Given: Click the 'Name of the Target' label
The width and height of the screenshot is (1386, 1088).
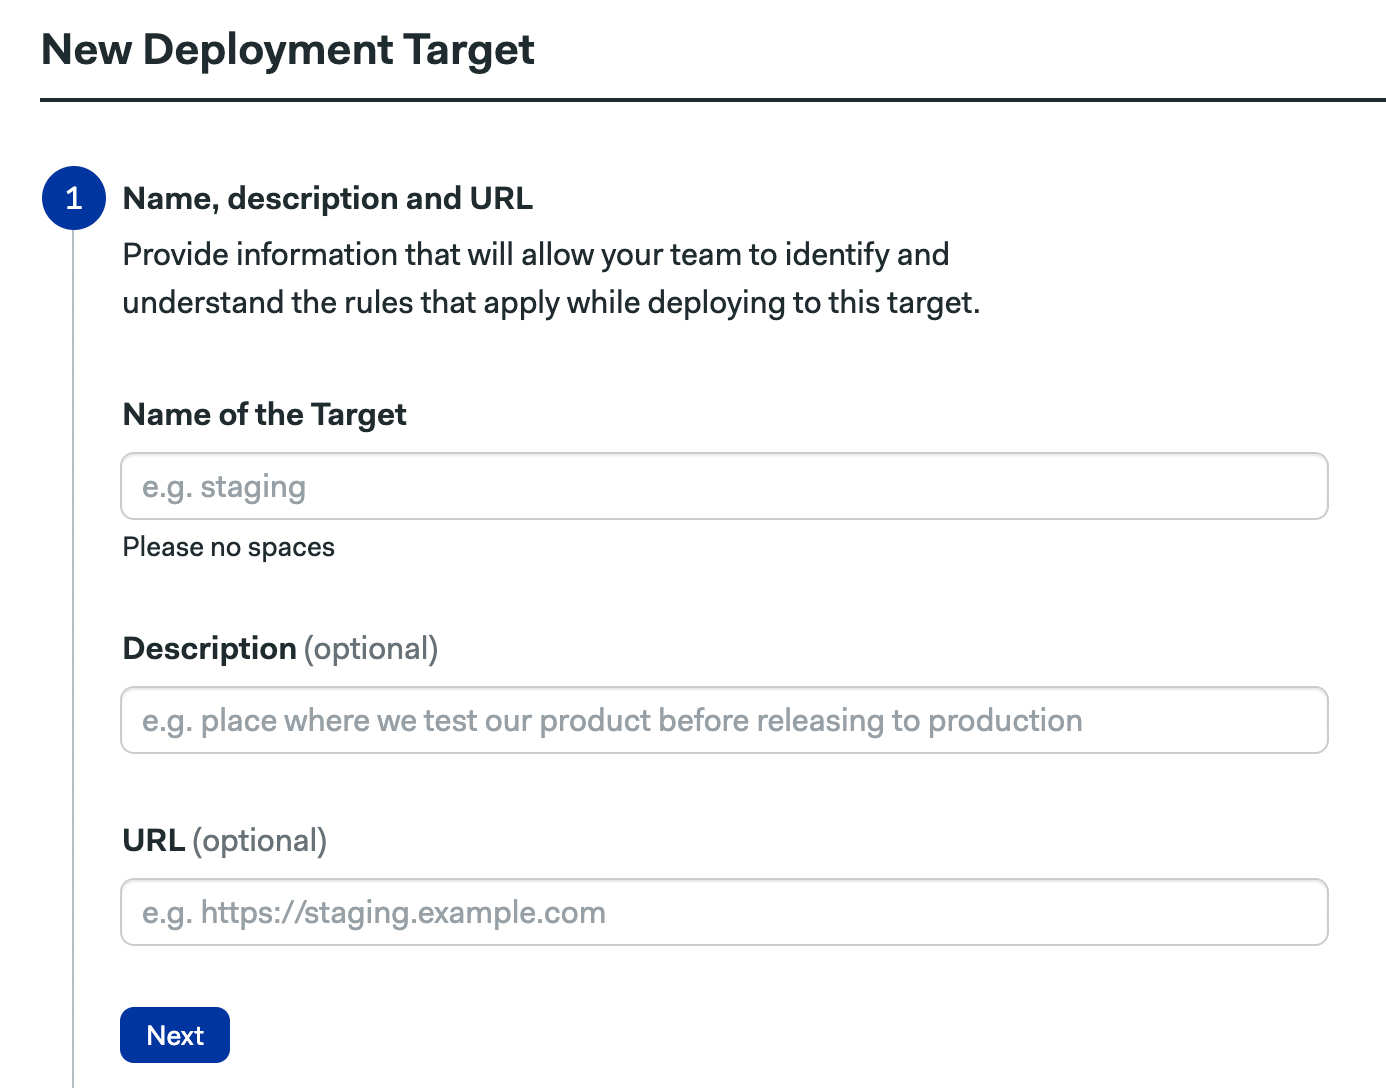Looking at the screenshot, I should coord(264,414).
